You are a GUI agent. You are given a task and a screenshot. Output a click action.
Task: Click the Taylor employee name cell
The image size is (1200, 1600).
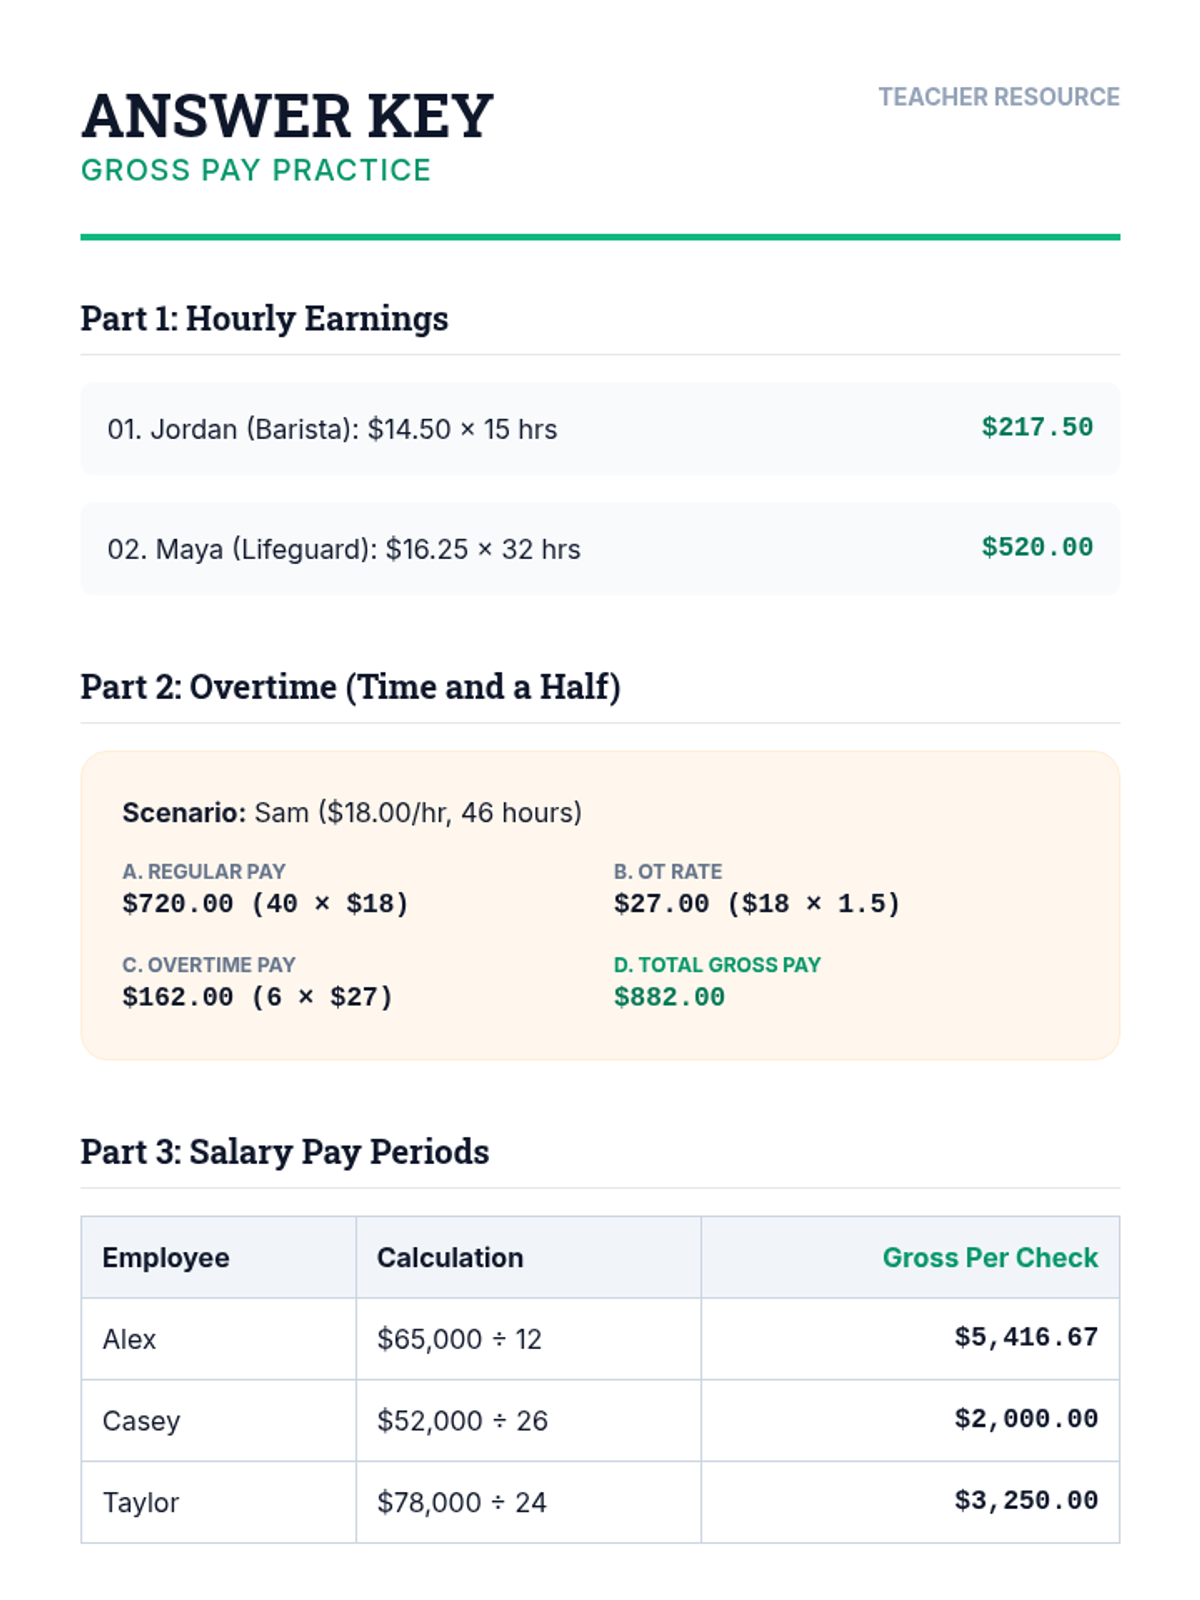[141, 1503]
